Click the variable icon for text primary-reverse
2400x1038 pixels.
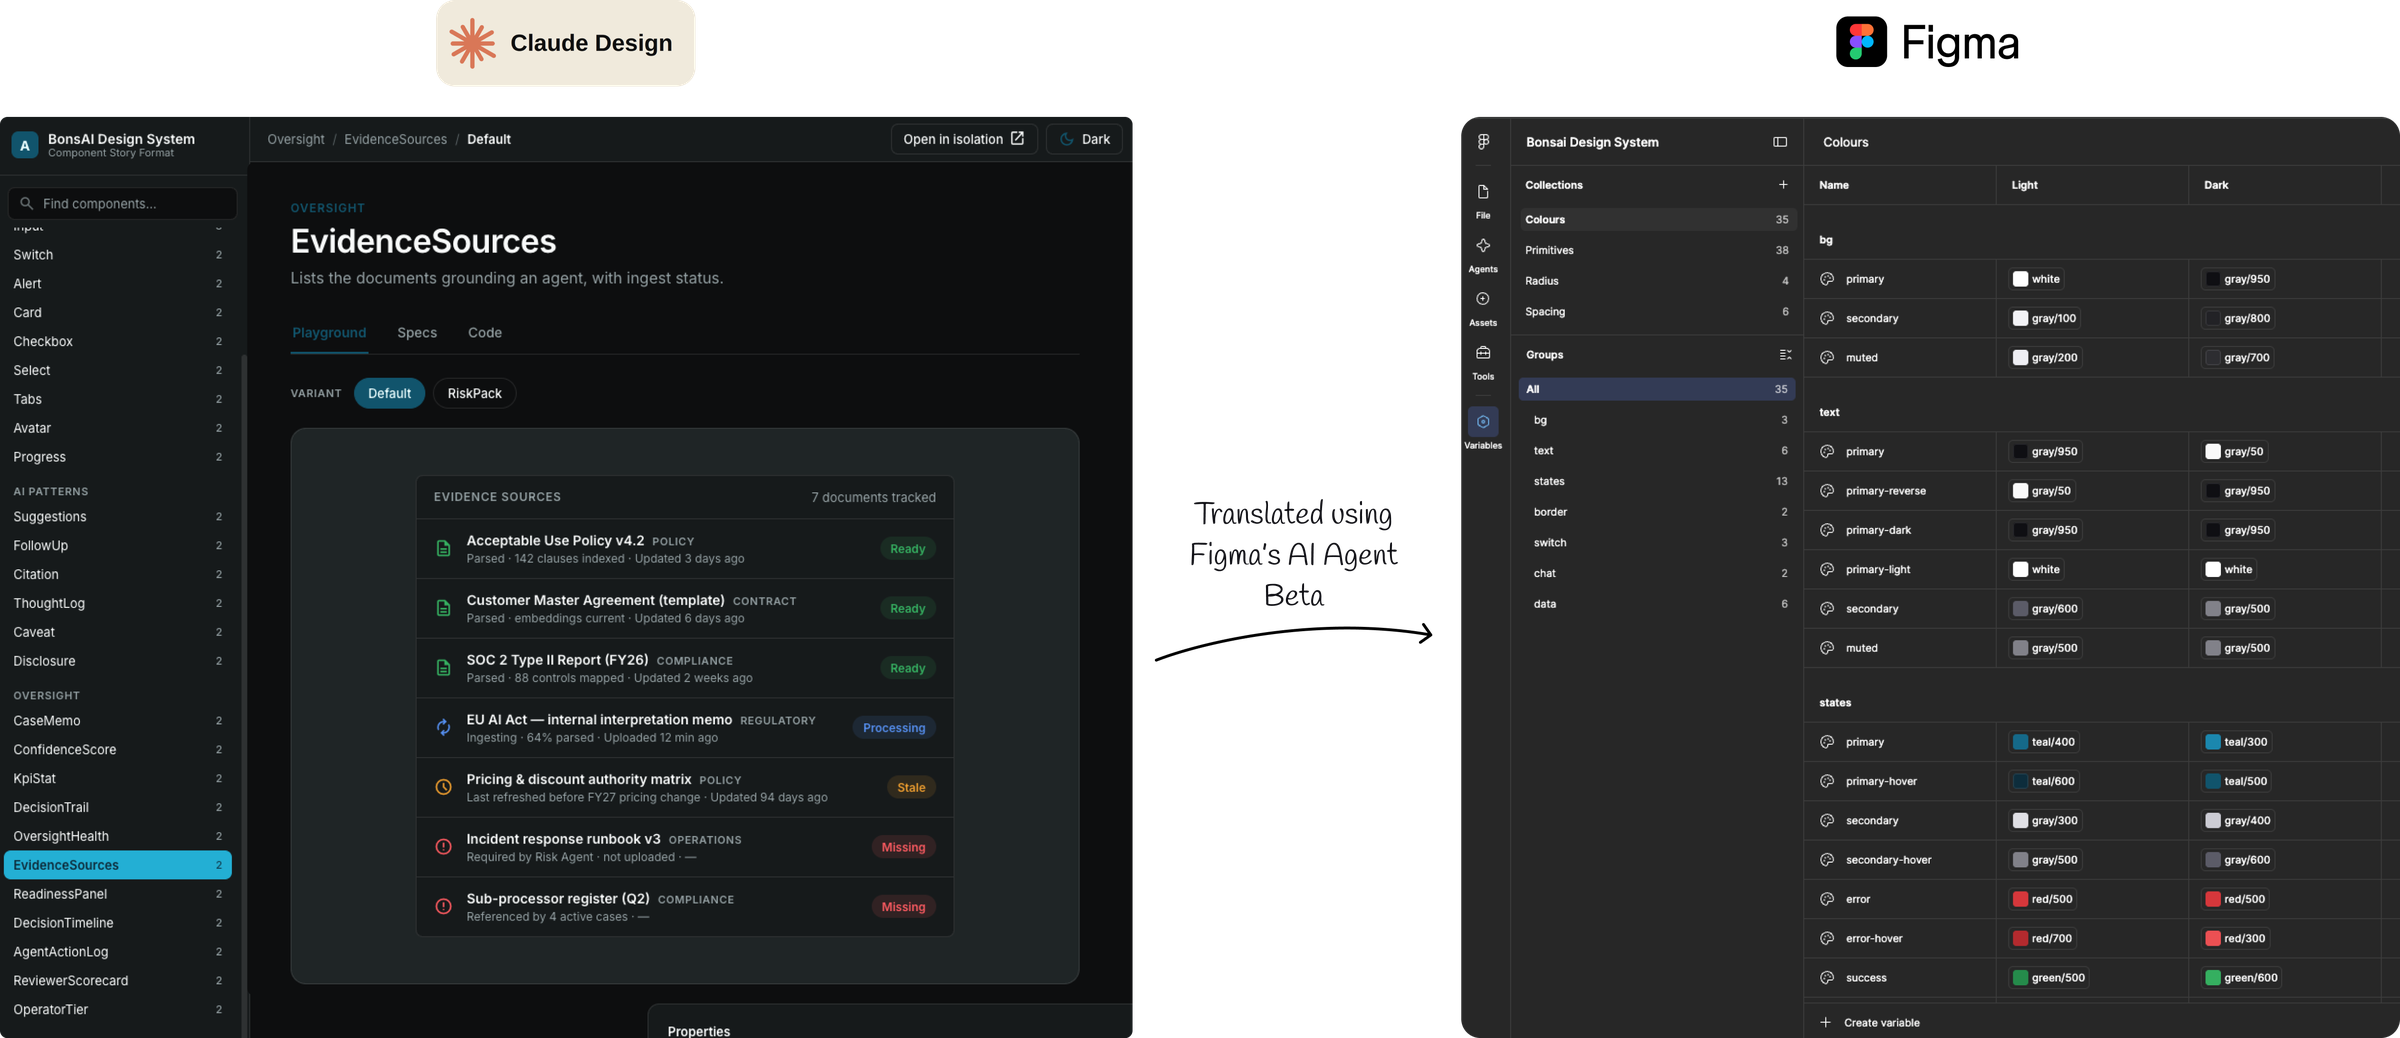click(x=1827, y=491)
